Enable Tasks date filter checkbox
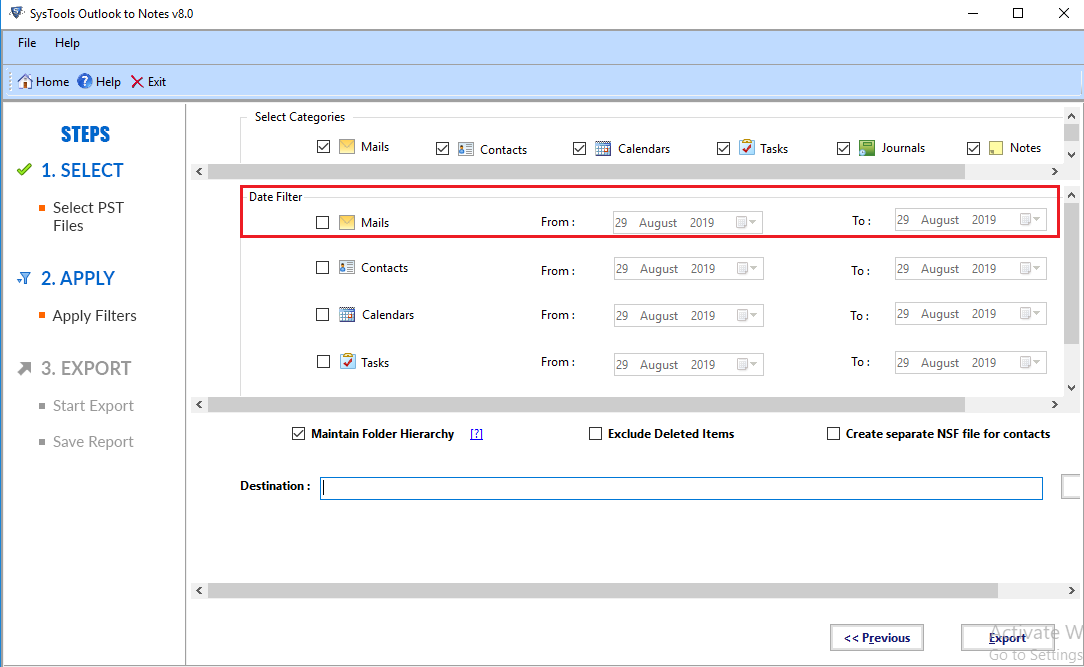Image resolution: width=1084 pixels, height=667 pixels. [323, 361]
